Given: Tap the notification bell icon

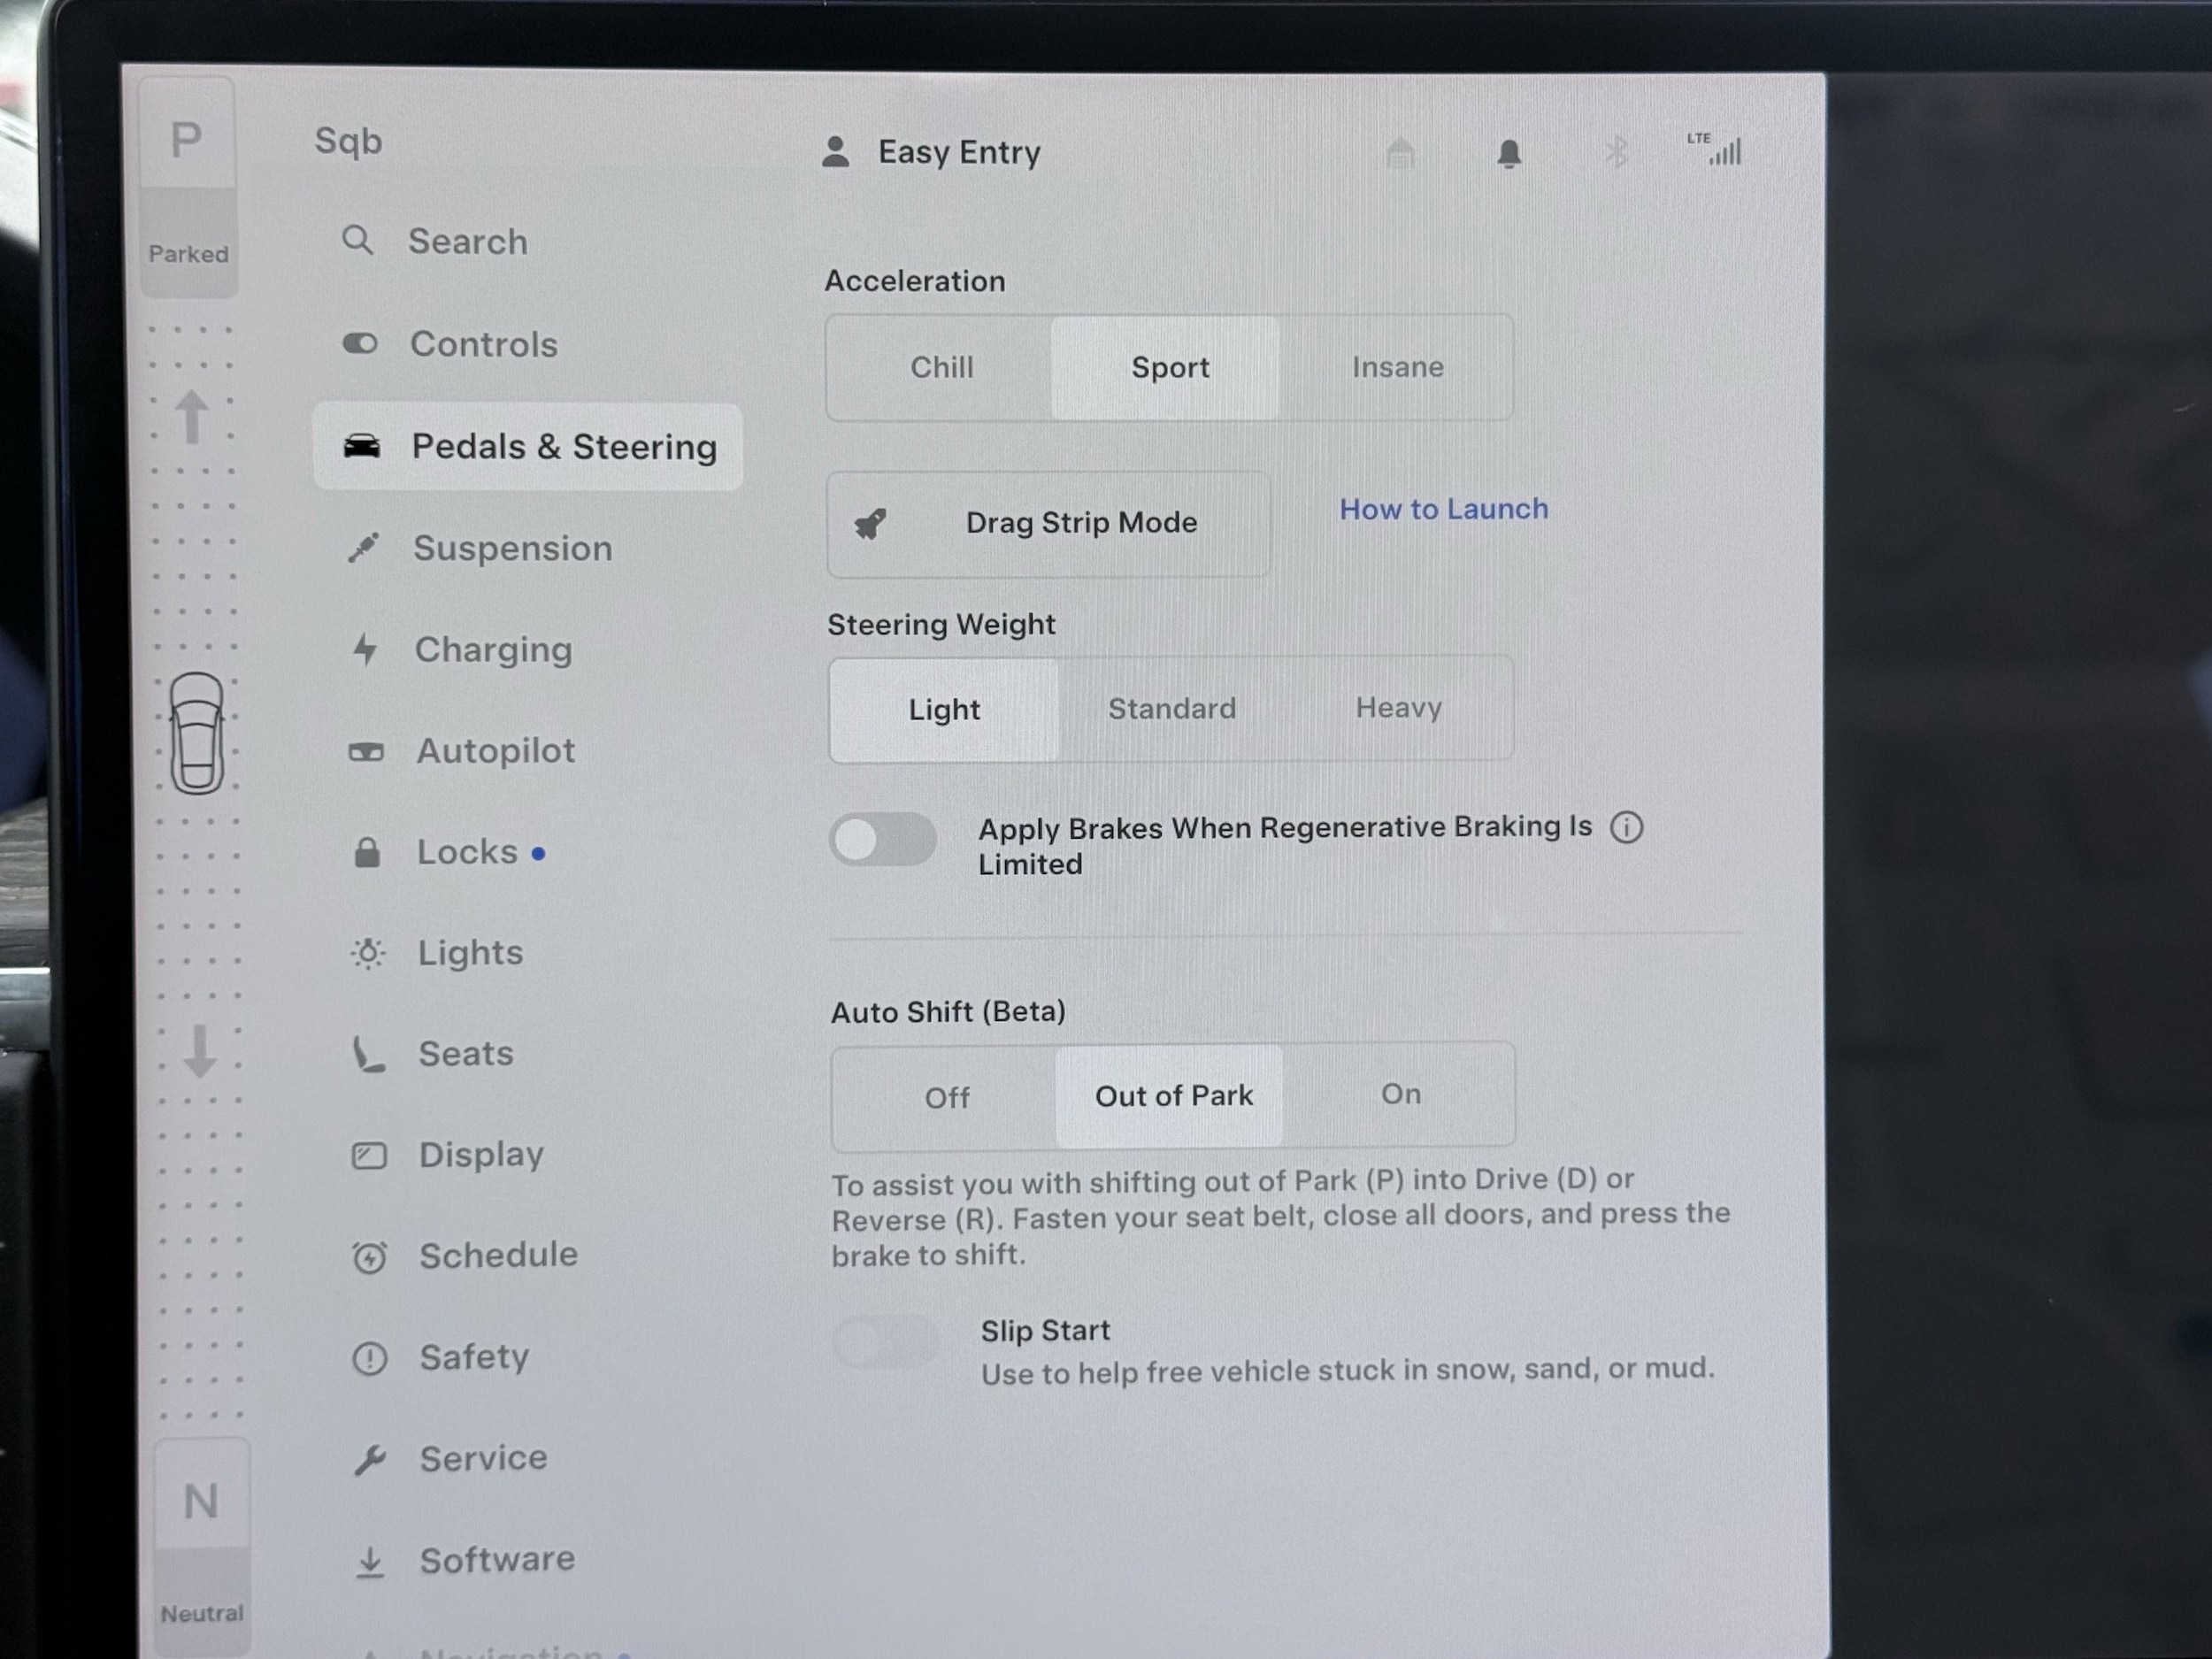Looking at the screenshot, I should click(x=1509, y=154).
